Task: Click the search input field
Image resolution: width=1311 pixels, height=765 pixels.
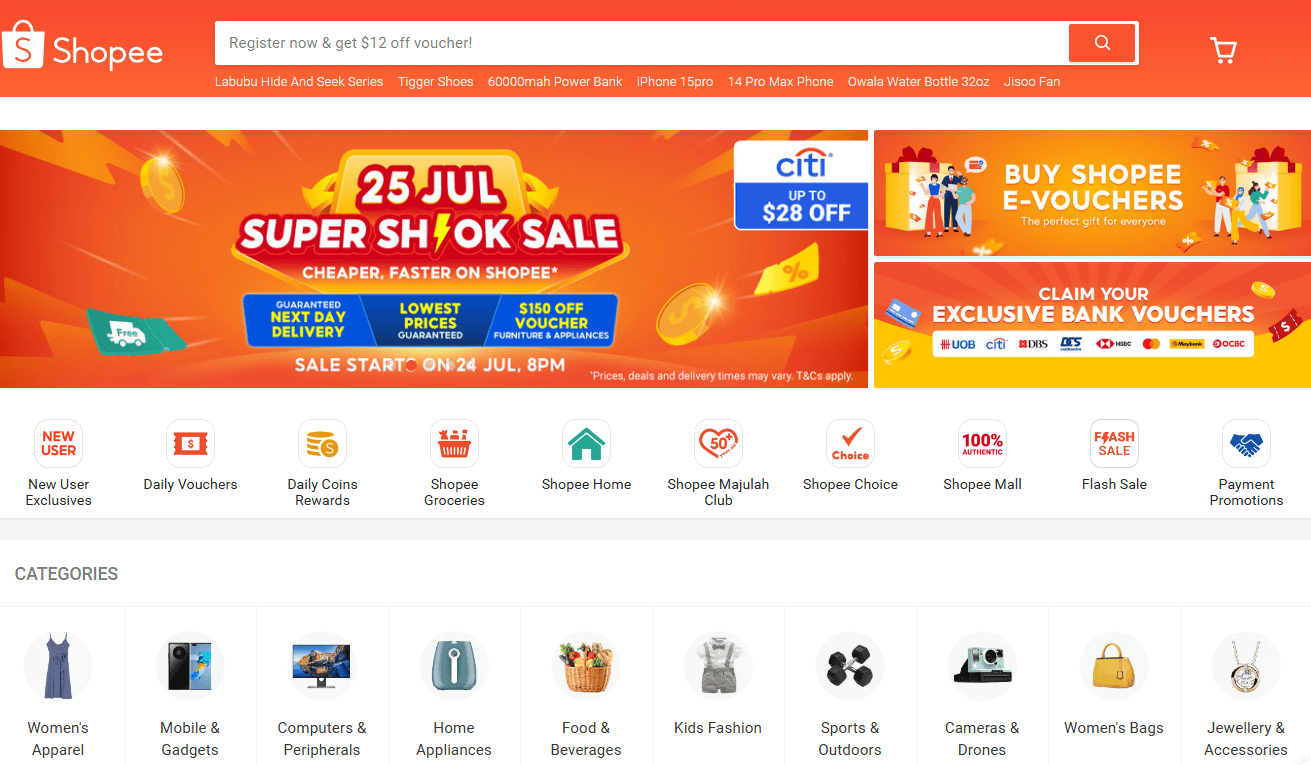Action: [x=642, y=43]
